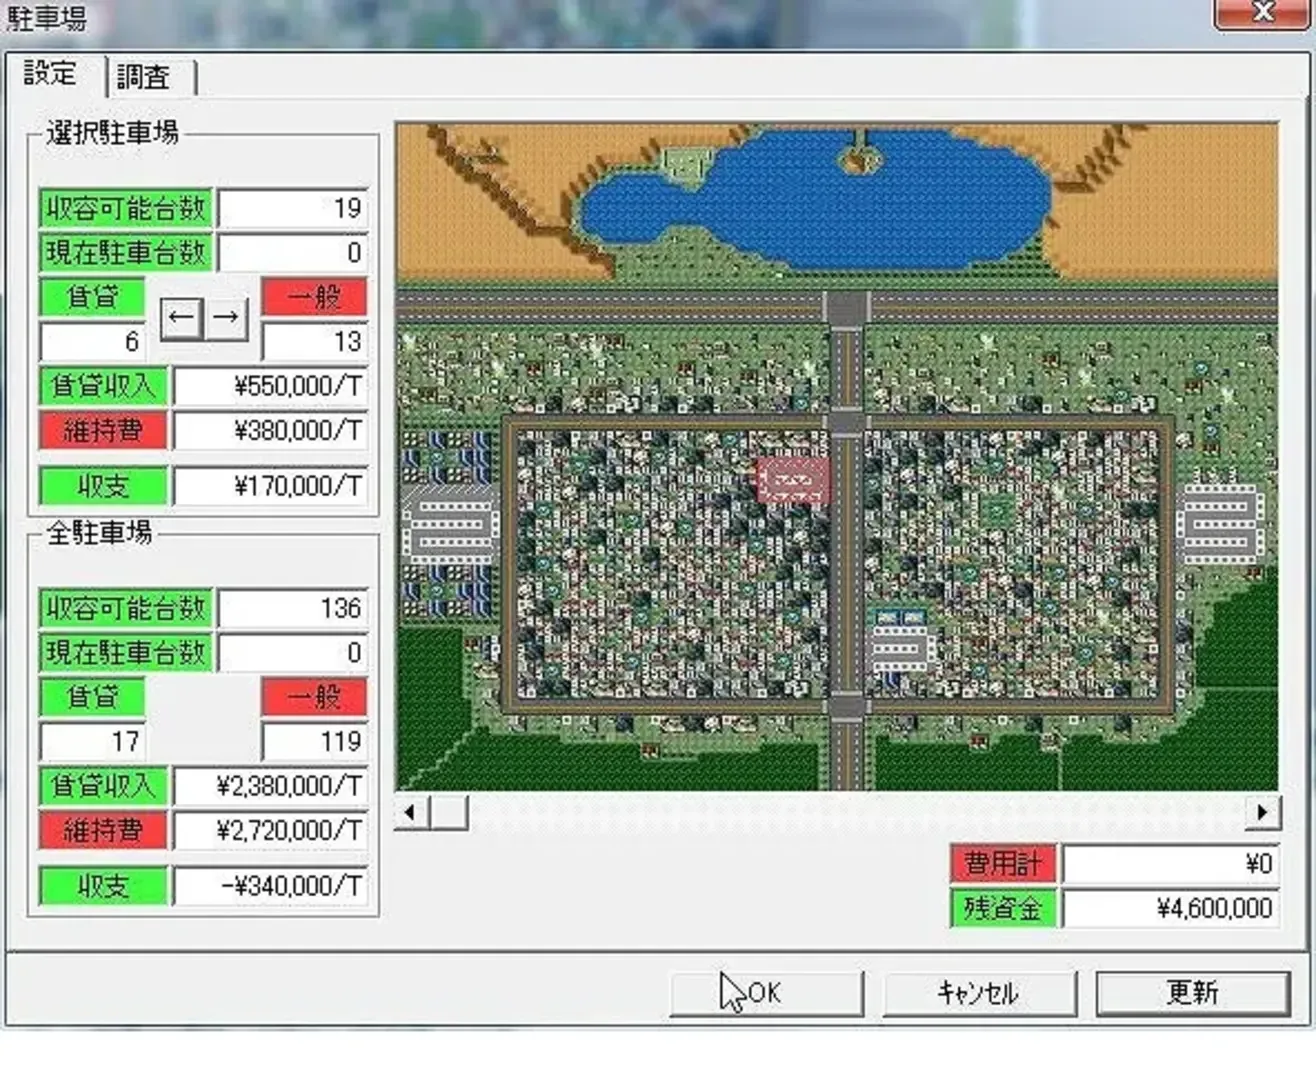Close the 駐車場 dialog window

click(1263, 13)
